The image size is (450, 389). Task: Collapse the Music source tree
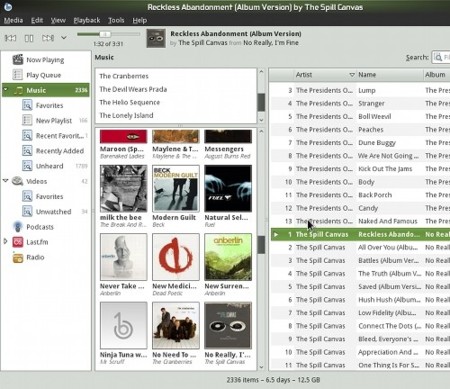(6, 89)
